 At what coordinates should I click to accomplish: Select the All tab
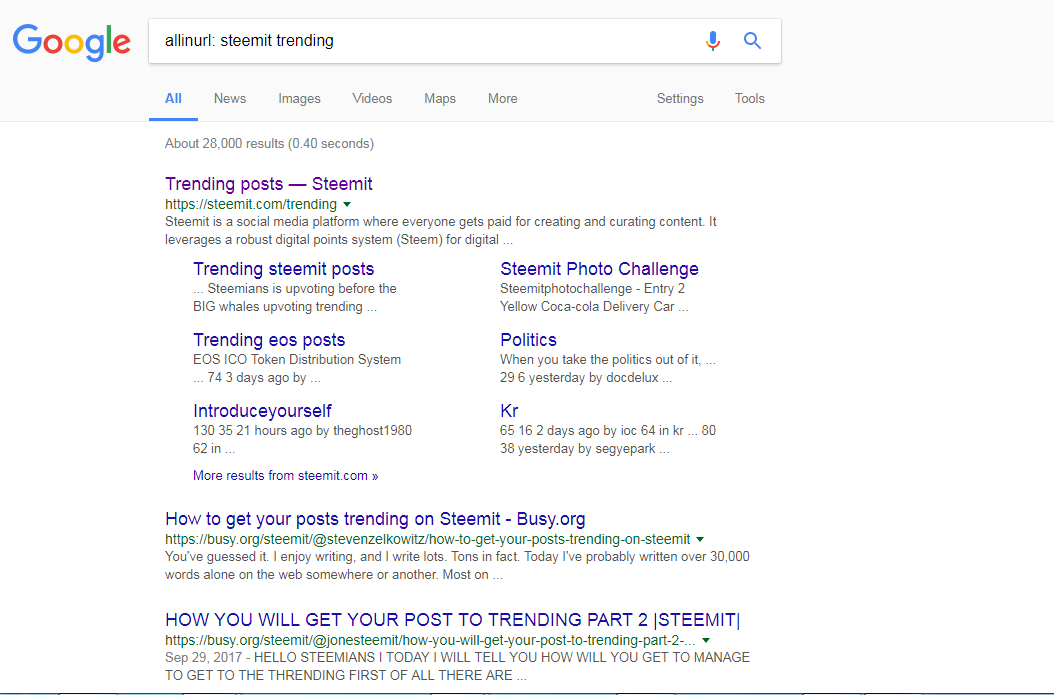pyautogui.click(x=173, y=98)
